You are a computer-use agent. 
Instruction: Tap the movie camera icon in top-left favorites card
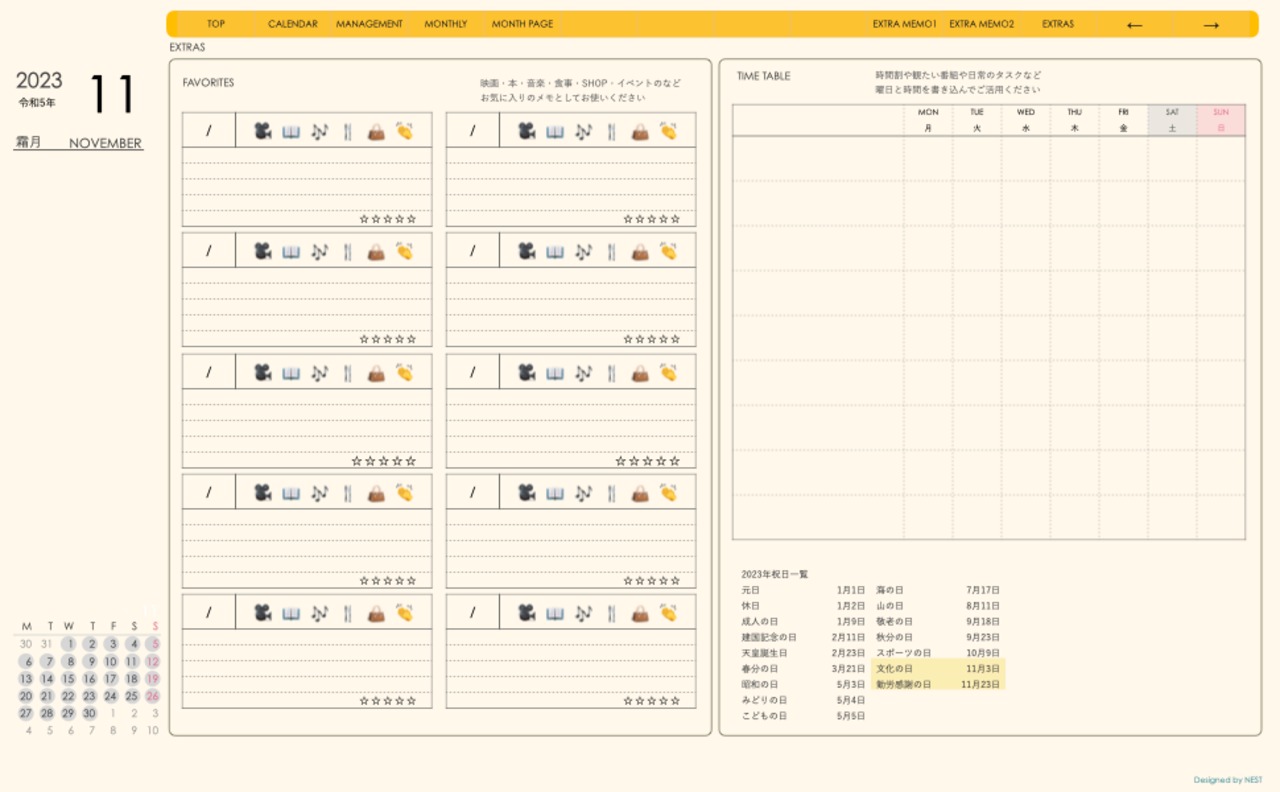click(x=262, y=131)
